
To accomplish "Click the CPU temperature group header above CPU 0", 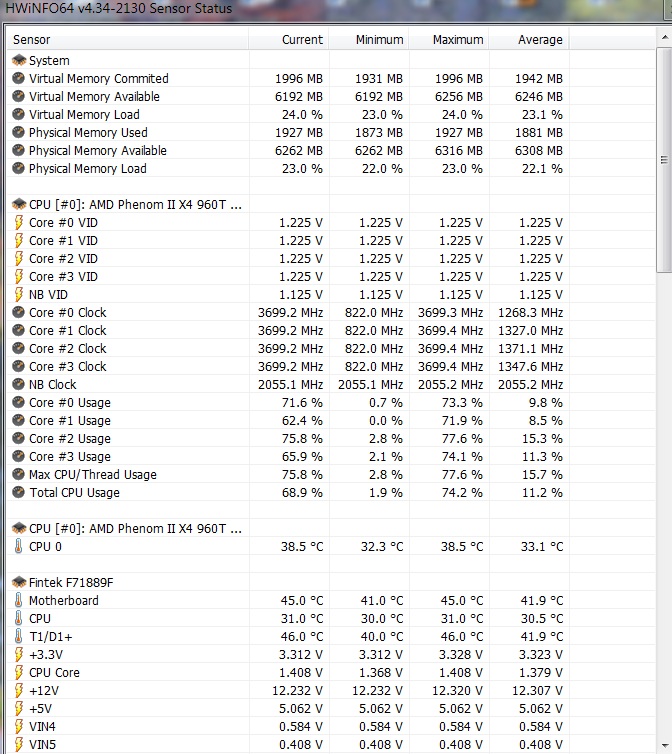I will pyautogui.click(x=135, y=528).
